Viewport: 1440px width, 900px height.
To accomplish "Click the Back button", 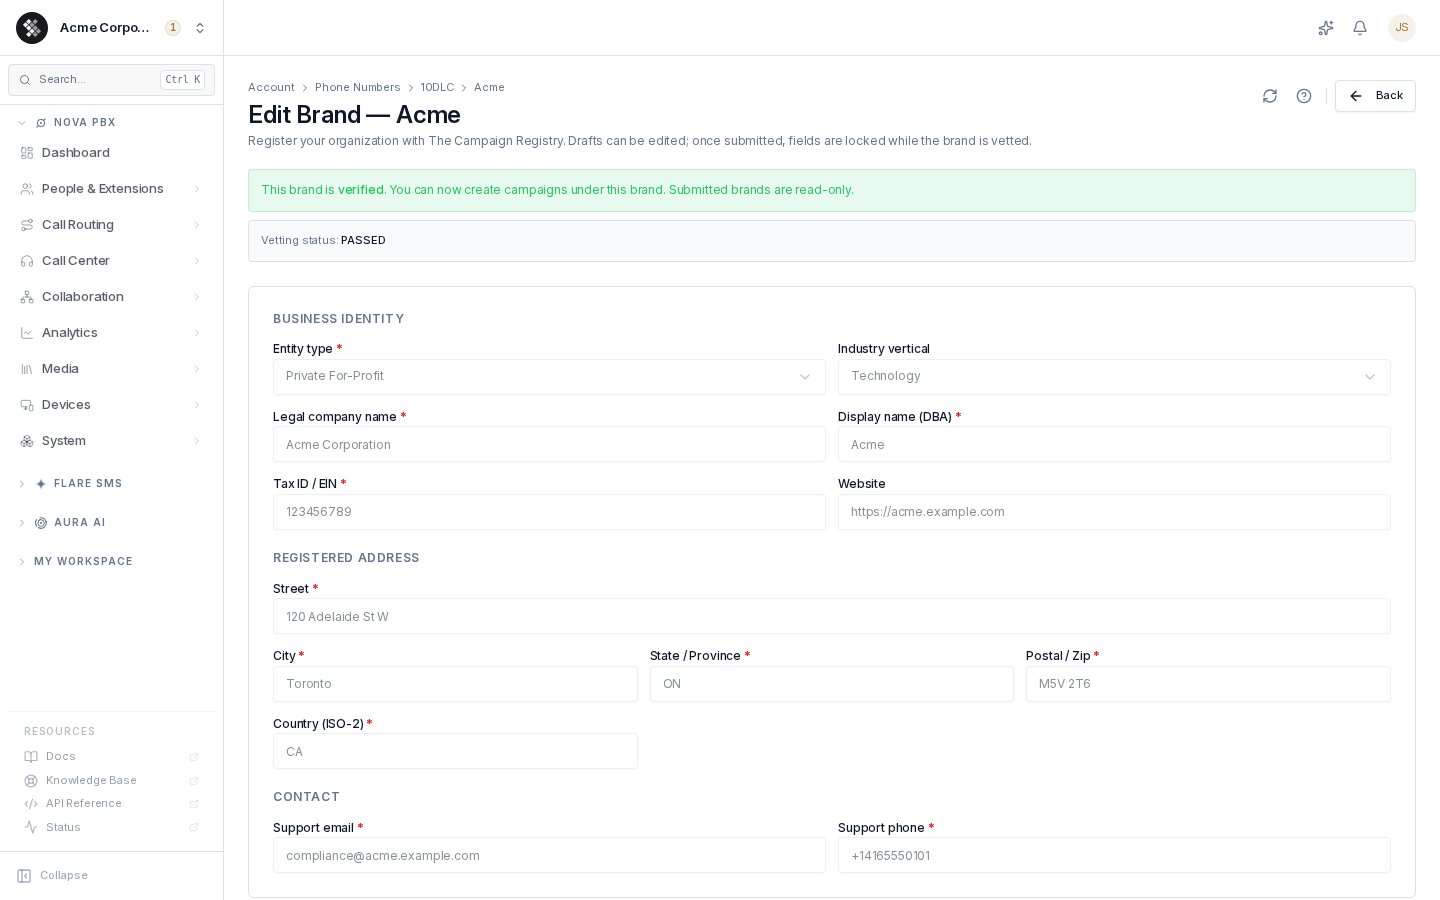I will pos(1375,96).
